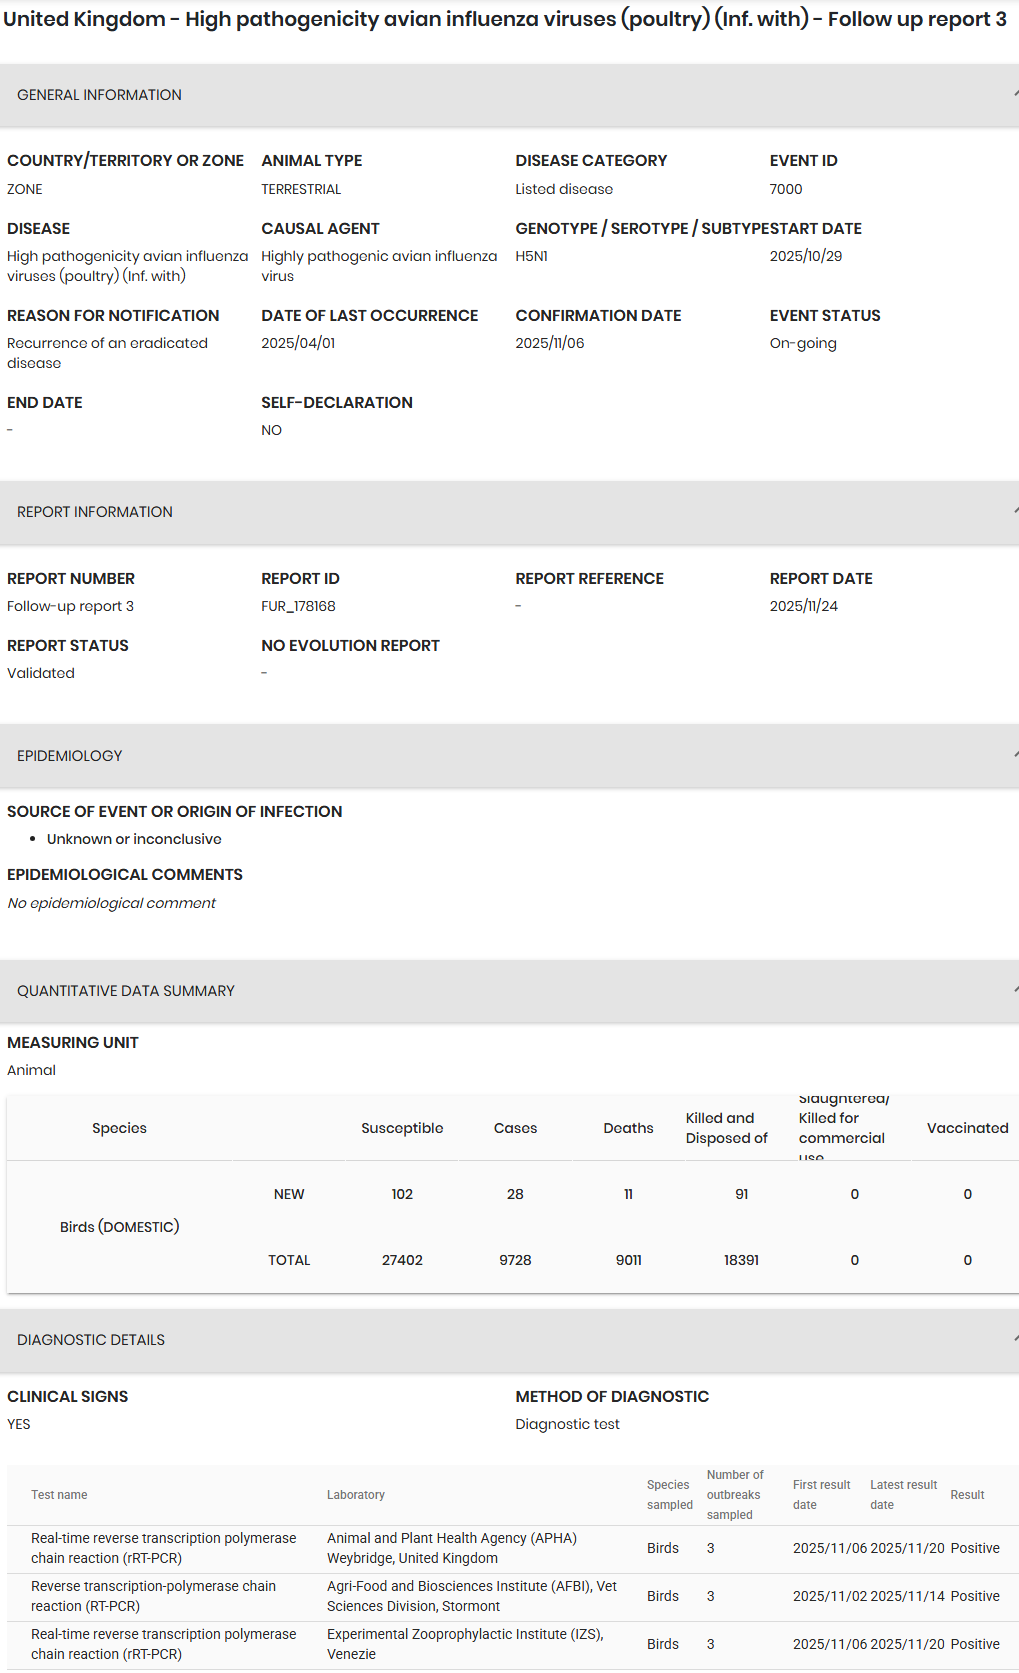Select the first result date 2025/11/02
Screen dimensions: 1019x1673
click(830, 1596)
